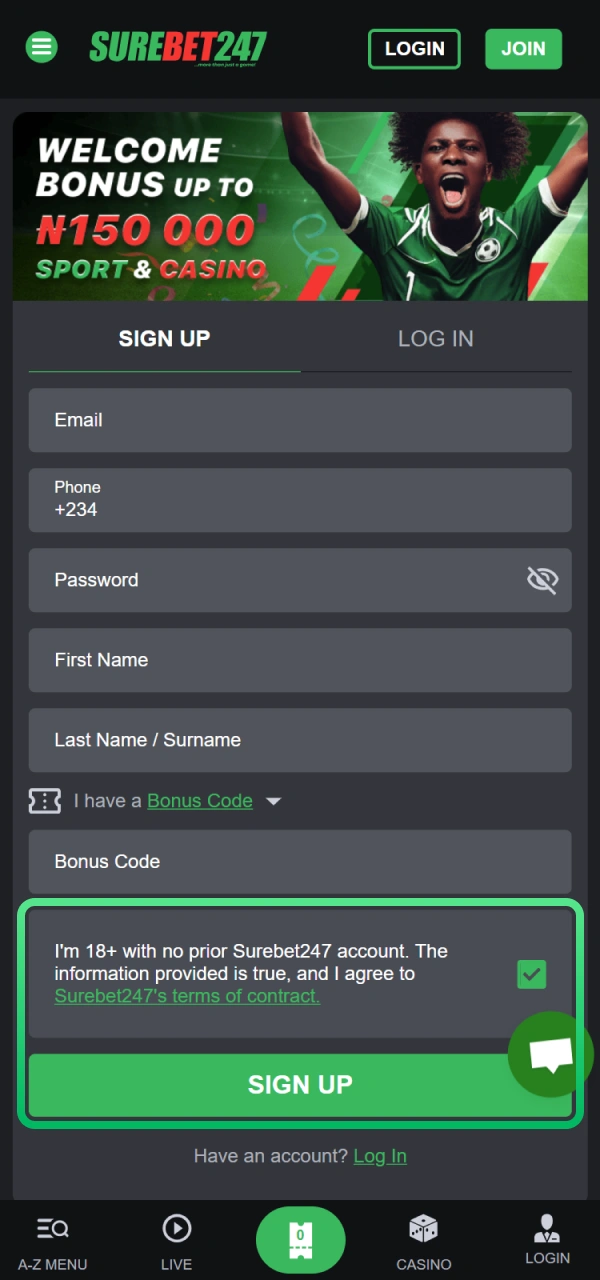Select the LIVE section icon
Image resolution: width=600 pixels, height=1280 pixels.
(x=176, y=1228)
